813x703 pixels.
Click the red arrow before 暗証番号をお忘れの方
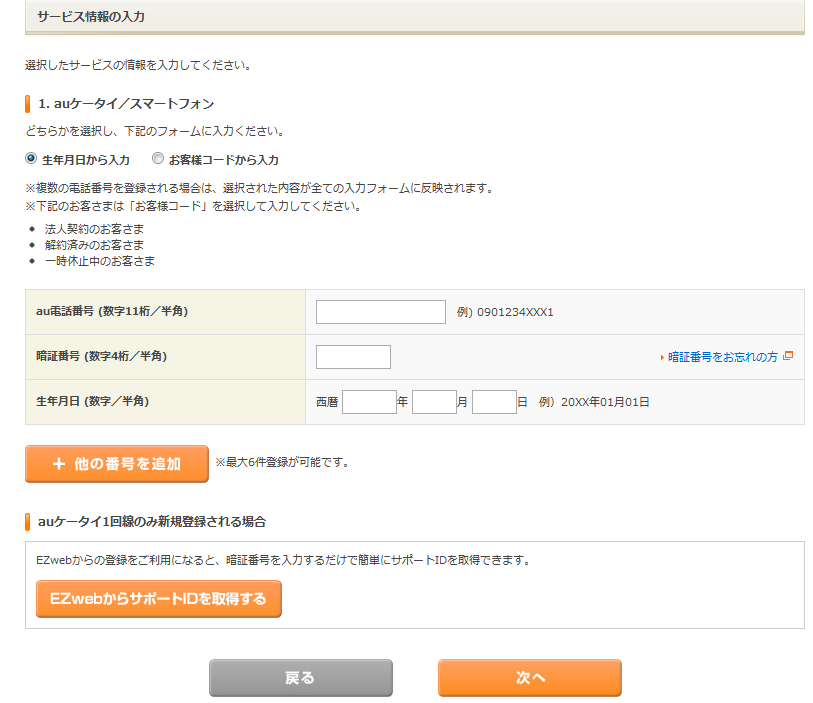(x=662, y=357)
